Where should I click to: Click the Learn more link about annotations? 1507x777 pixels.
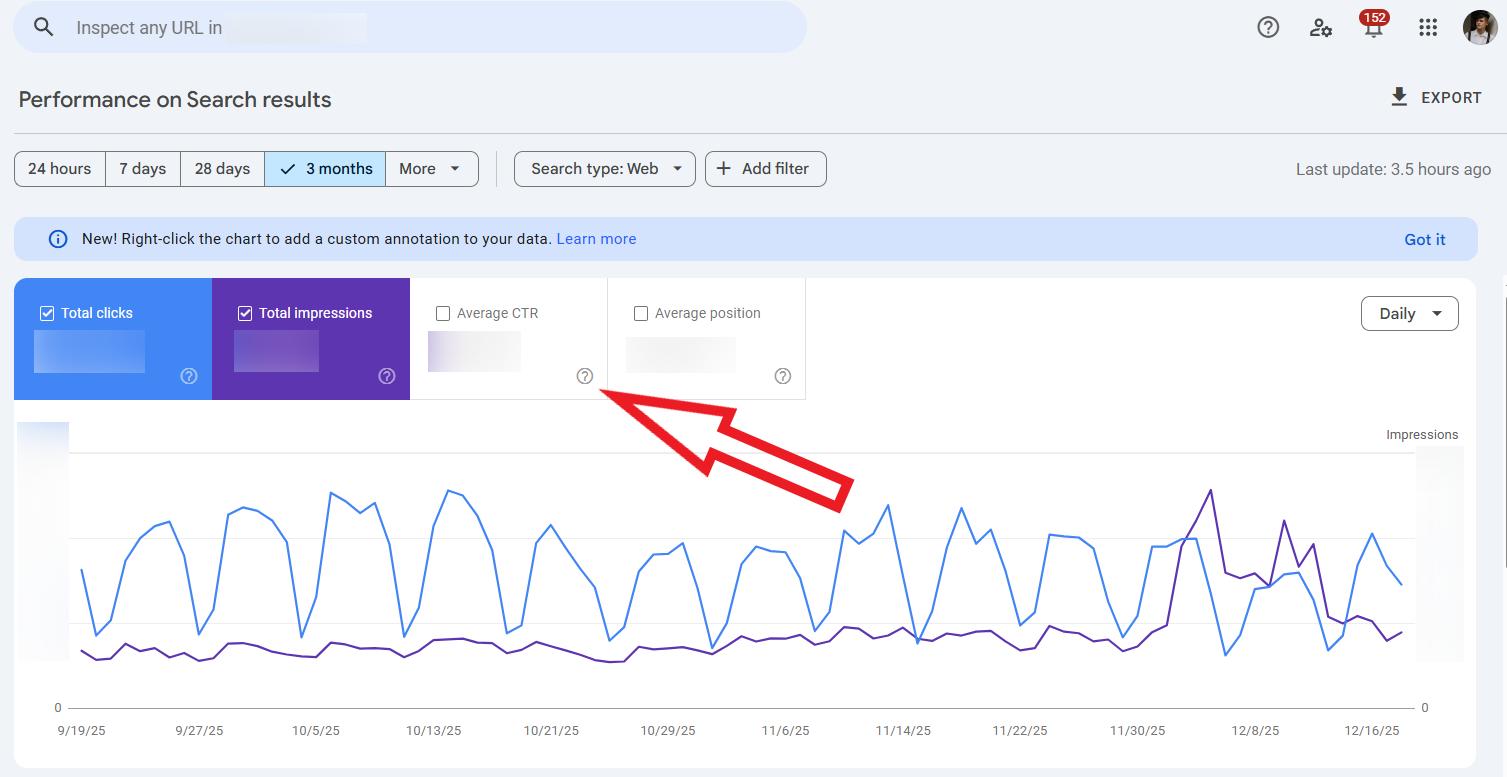click(596, 238)
